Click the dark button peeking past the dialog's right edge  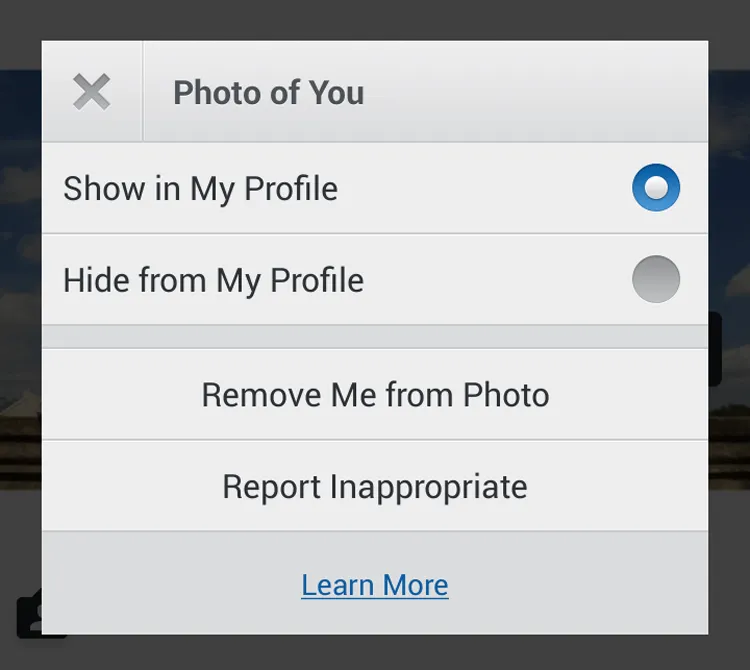(715, 349)
